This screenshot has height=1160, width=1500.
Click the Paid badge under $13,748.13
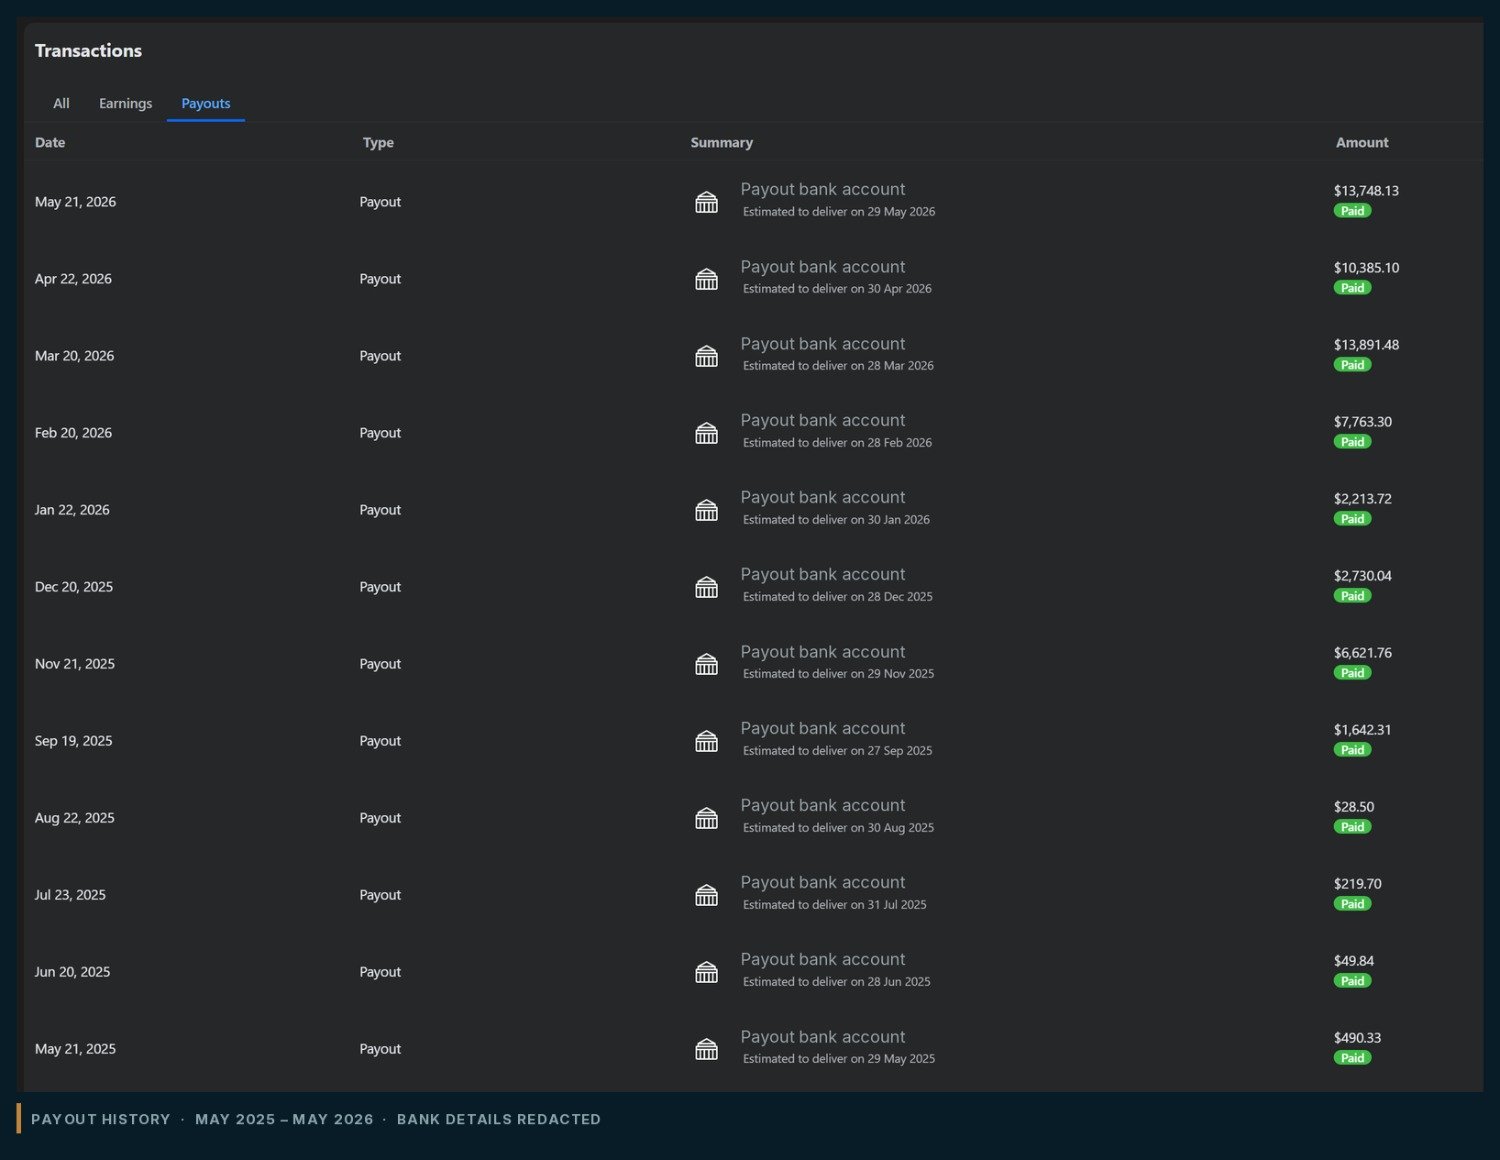[1352, 211]
